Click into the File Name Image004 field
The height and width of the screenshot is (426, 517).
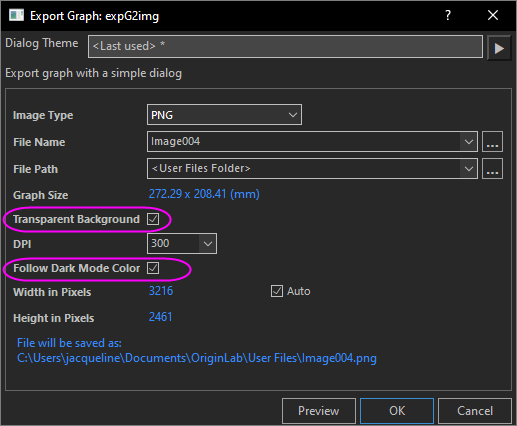304,142
